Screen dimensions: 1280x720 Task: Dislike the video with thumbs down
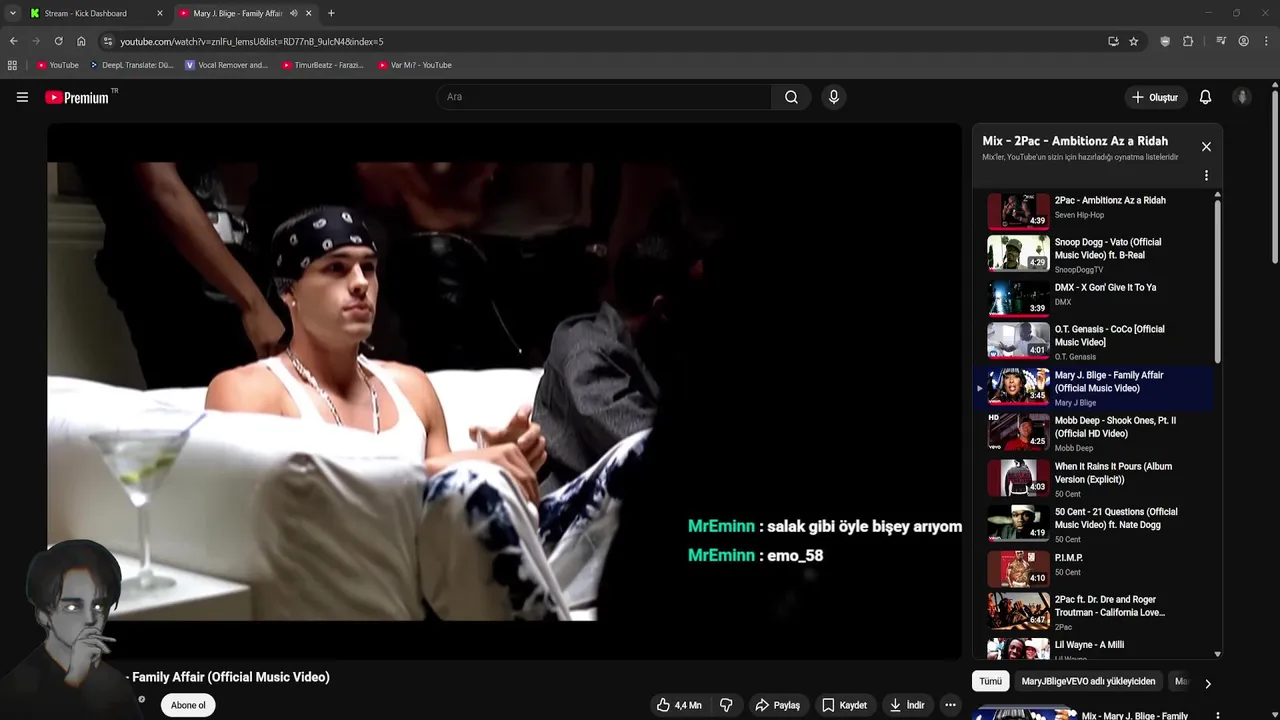(726, 705)
